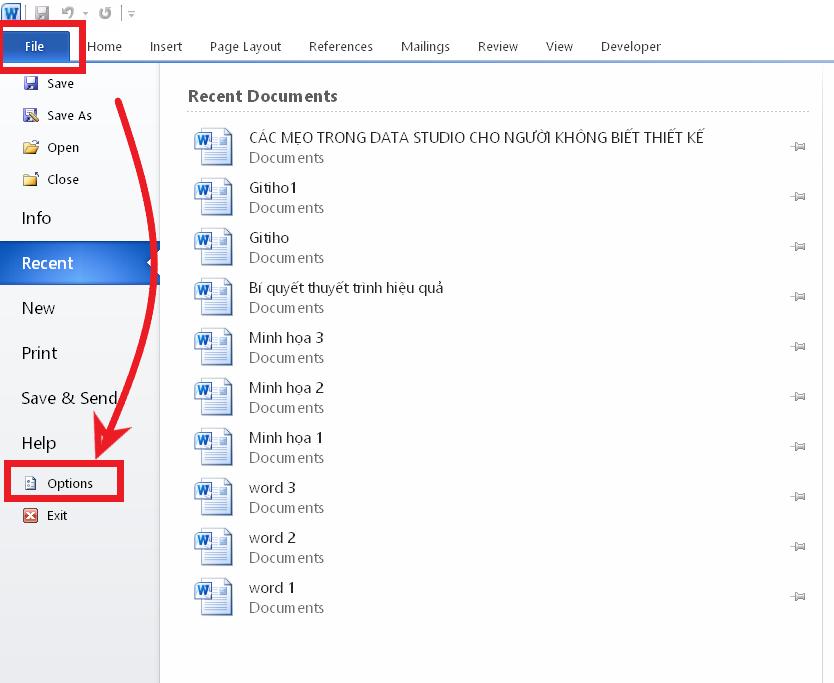The width and height of the screenshot is (834, 683).
Task: Pin the Gitiho document to the list
Action: point(797,246)
